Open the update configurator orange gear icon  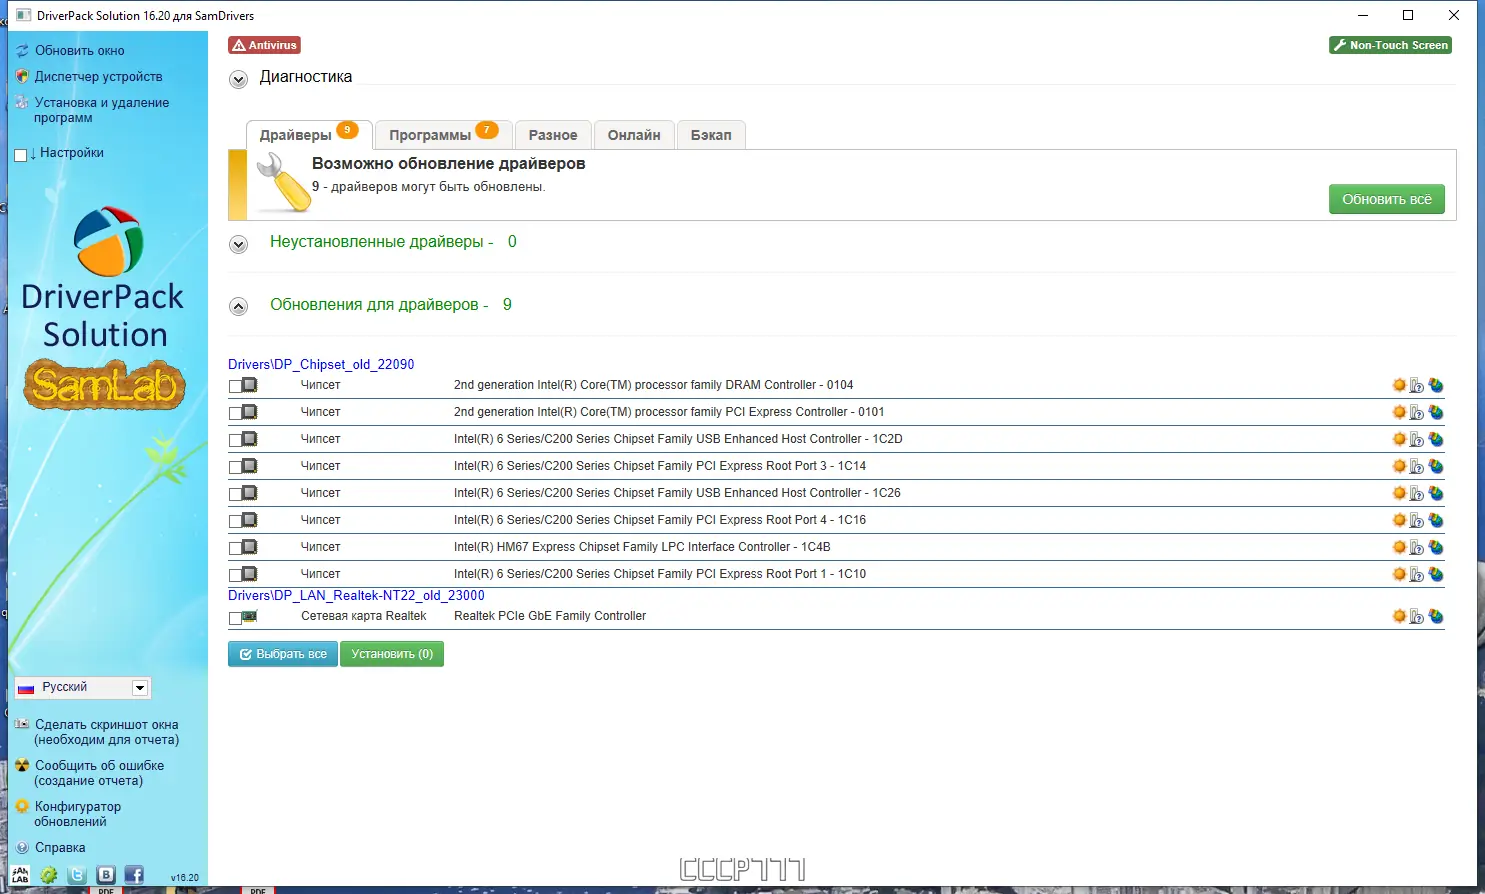click(22, 806)
